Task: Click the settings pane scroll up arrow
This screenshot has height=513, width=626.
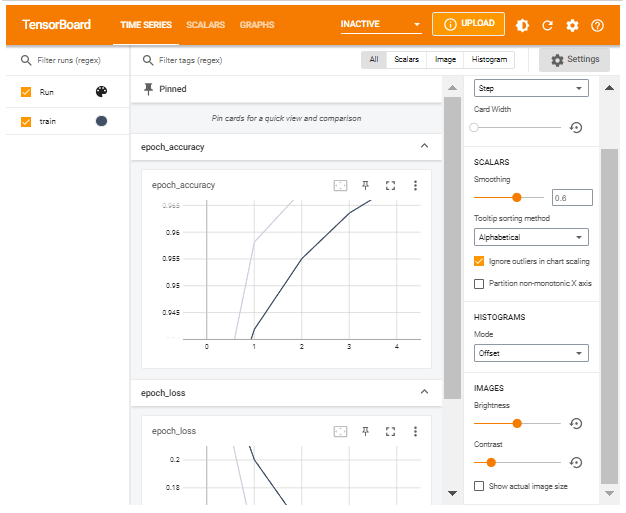Action: [609, 88]
